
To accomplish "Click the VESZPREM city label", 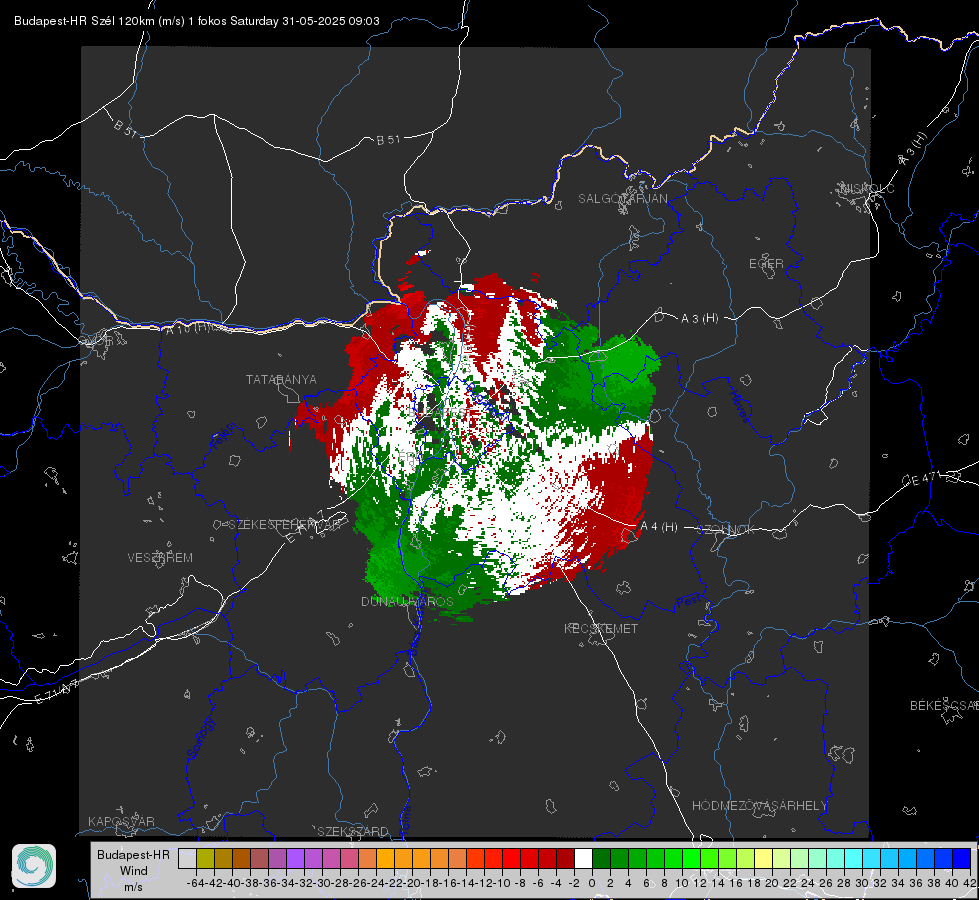I will tap(160, 558).
